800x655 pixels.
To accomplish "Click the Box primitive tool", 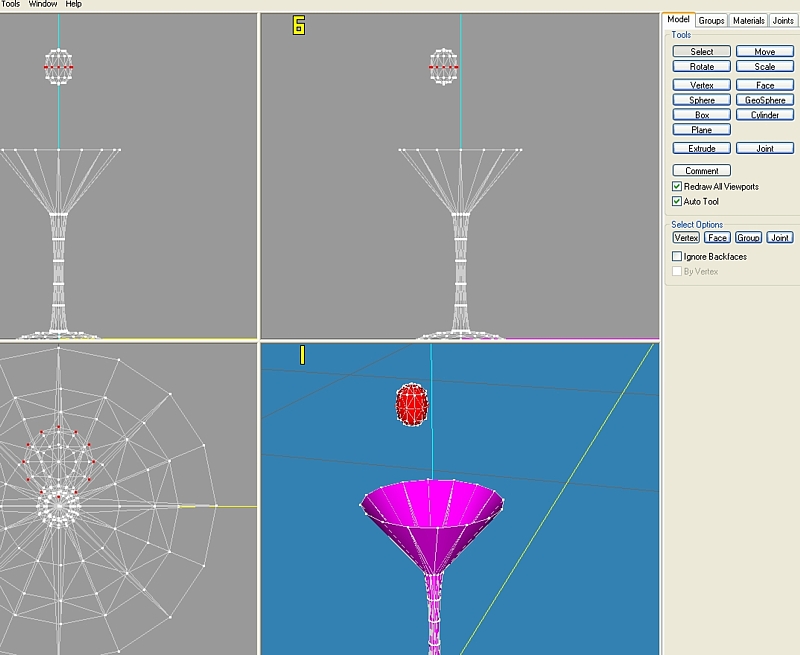I will (702, 115).
